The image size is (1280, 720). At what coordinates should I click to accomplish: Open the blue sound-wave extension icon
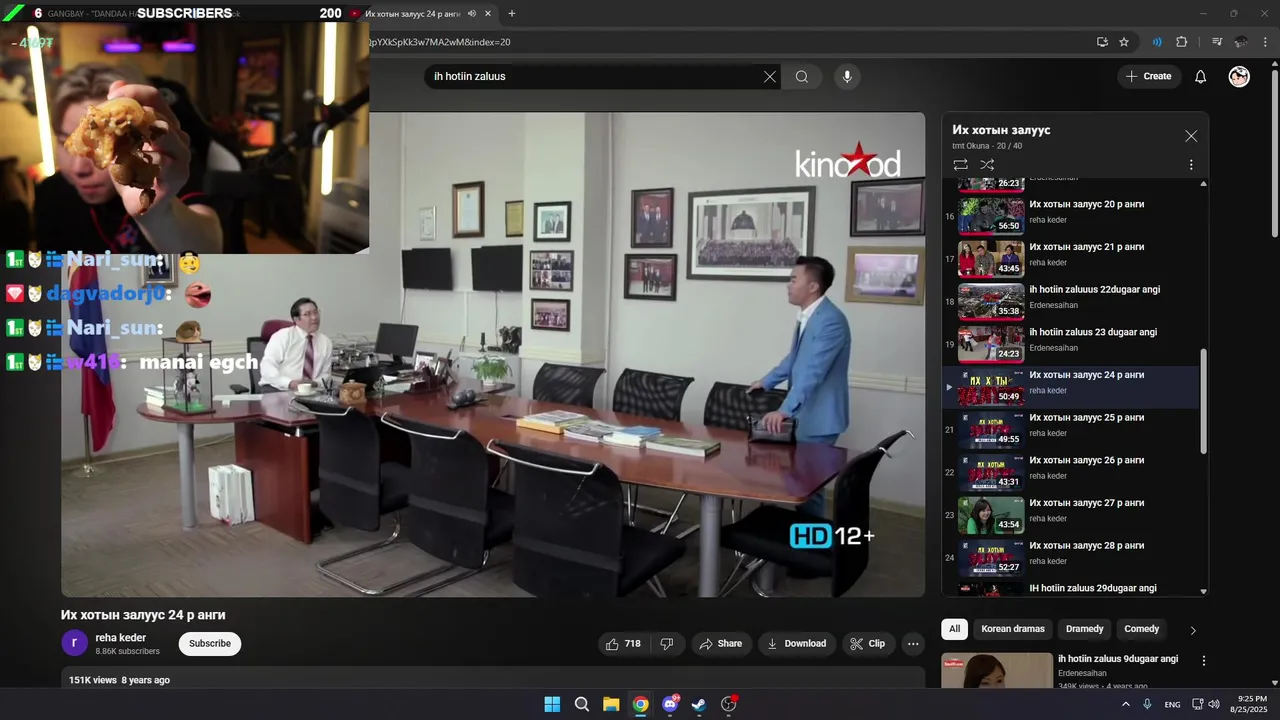[1157, 42]
